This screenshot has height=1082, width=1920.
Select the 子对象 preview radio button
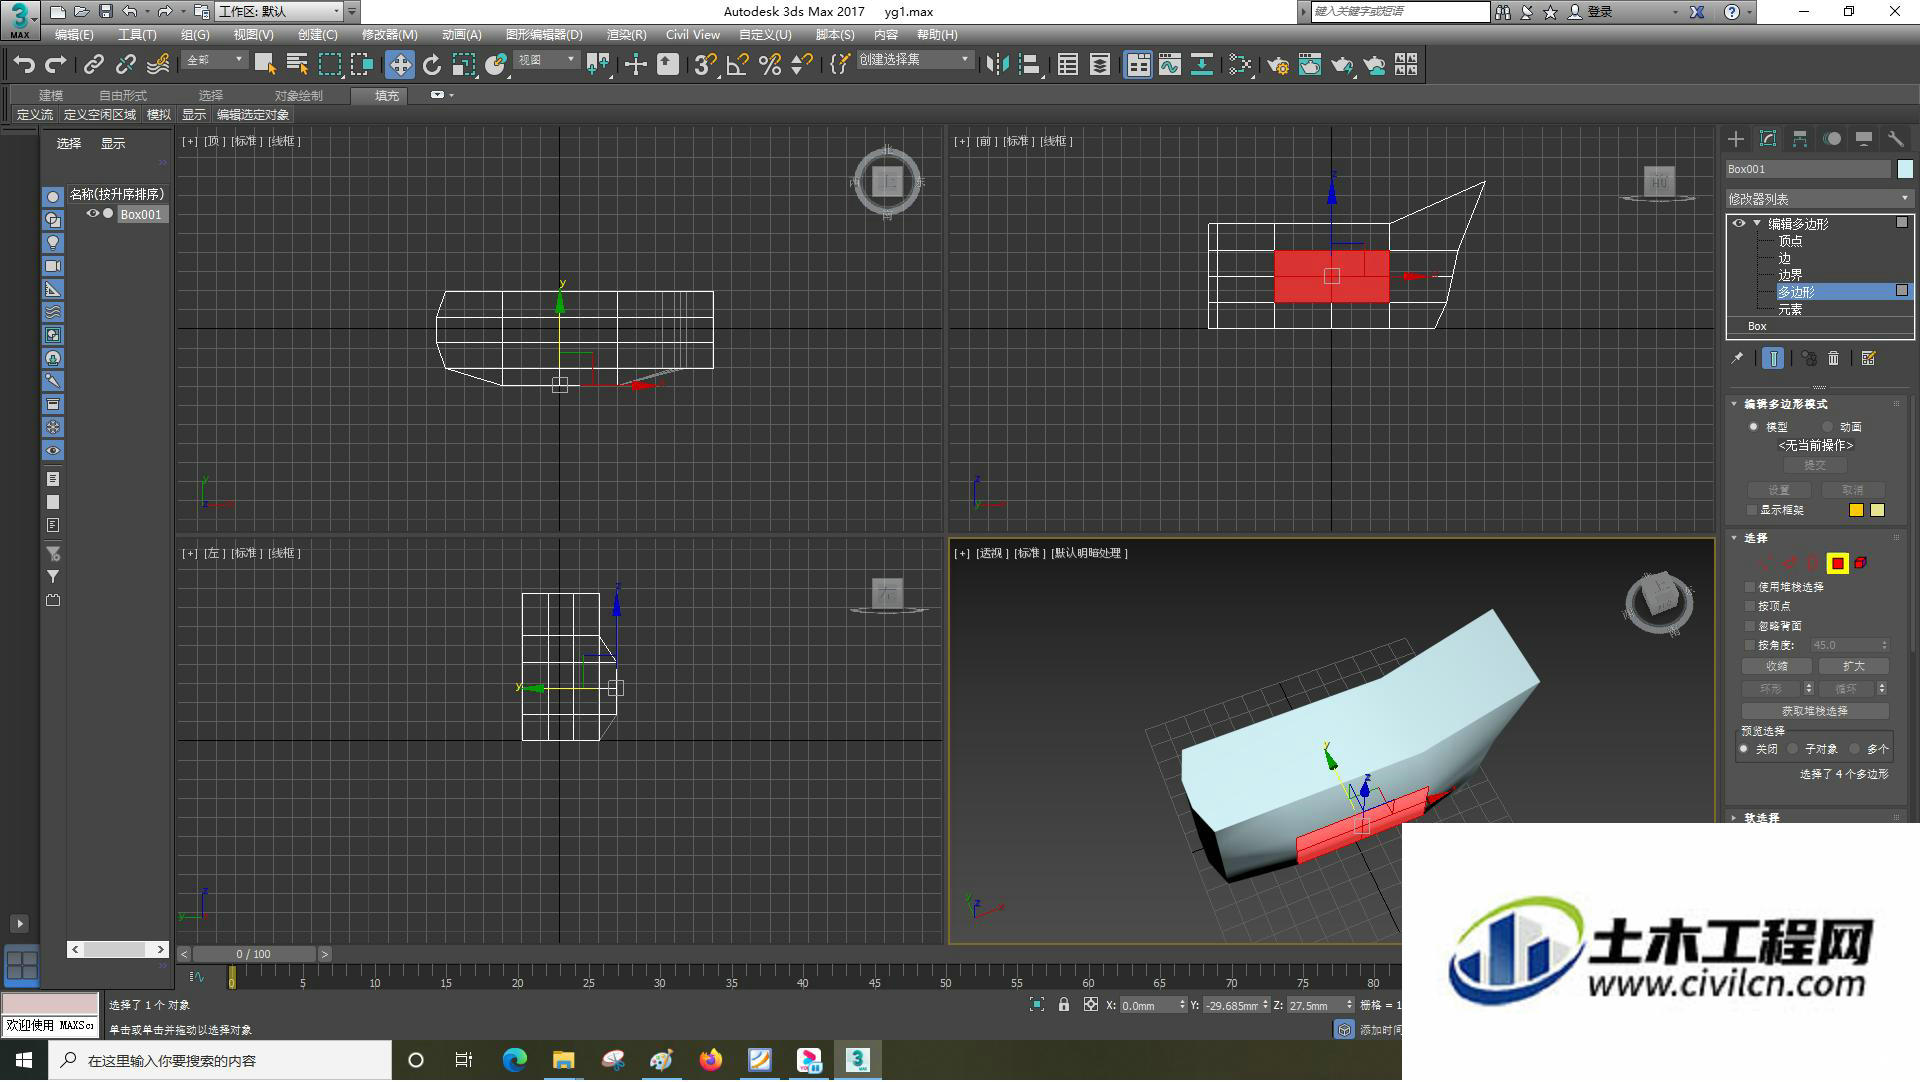tap(1793, 749)
